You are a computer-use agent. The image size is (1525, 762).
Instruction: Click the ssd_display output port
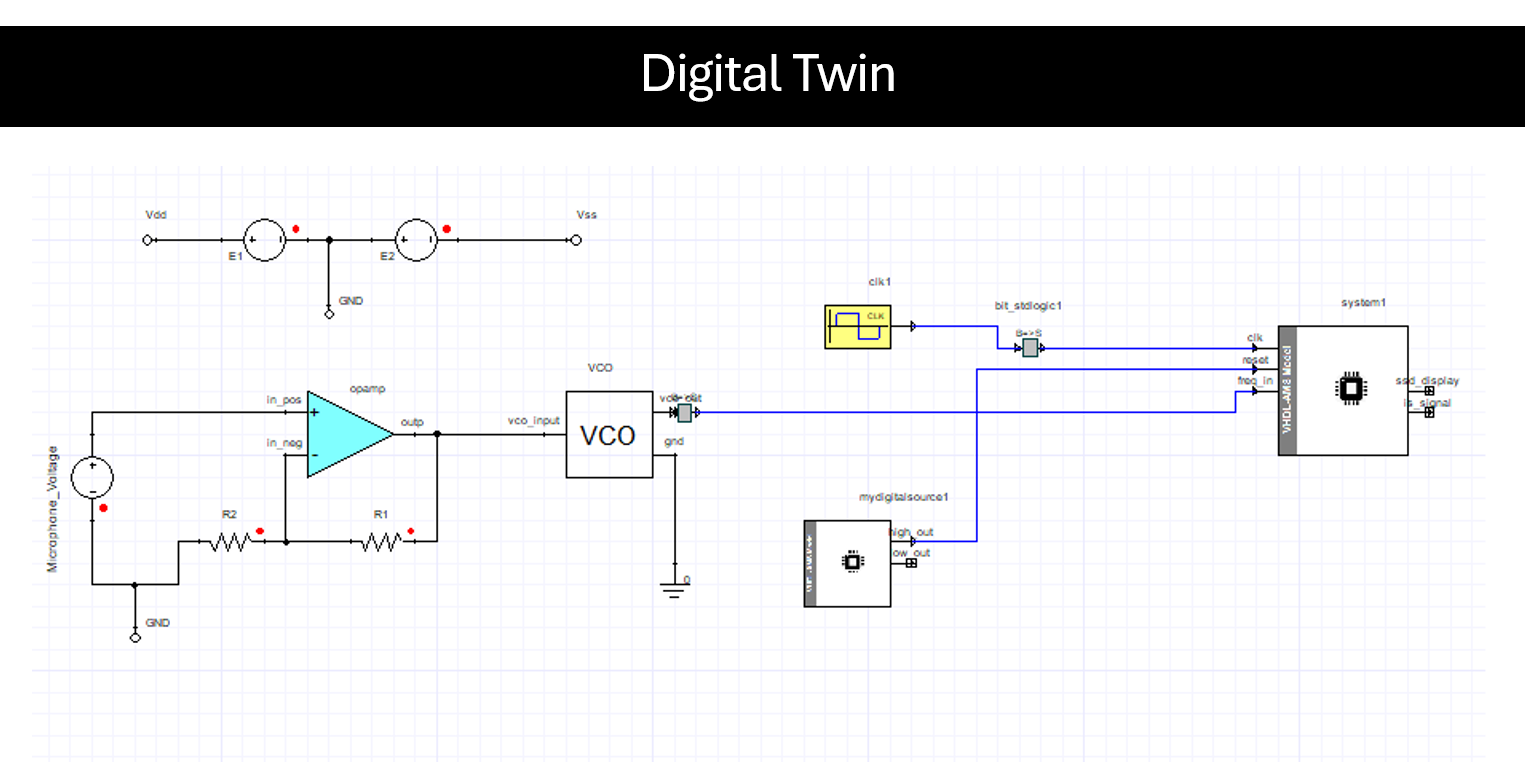(1429, 391)
